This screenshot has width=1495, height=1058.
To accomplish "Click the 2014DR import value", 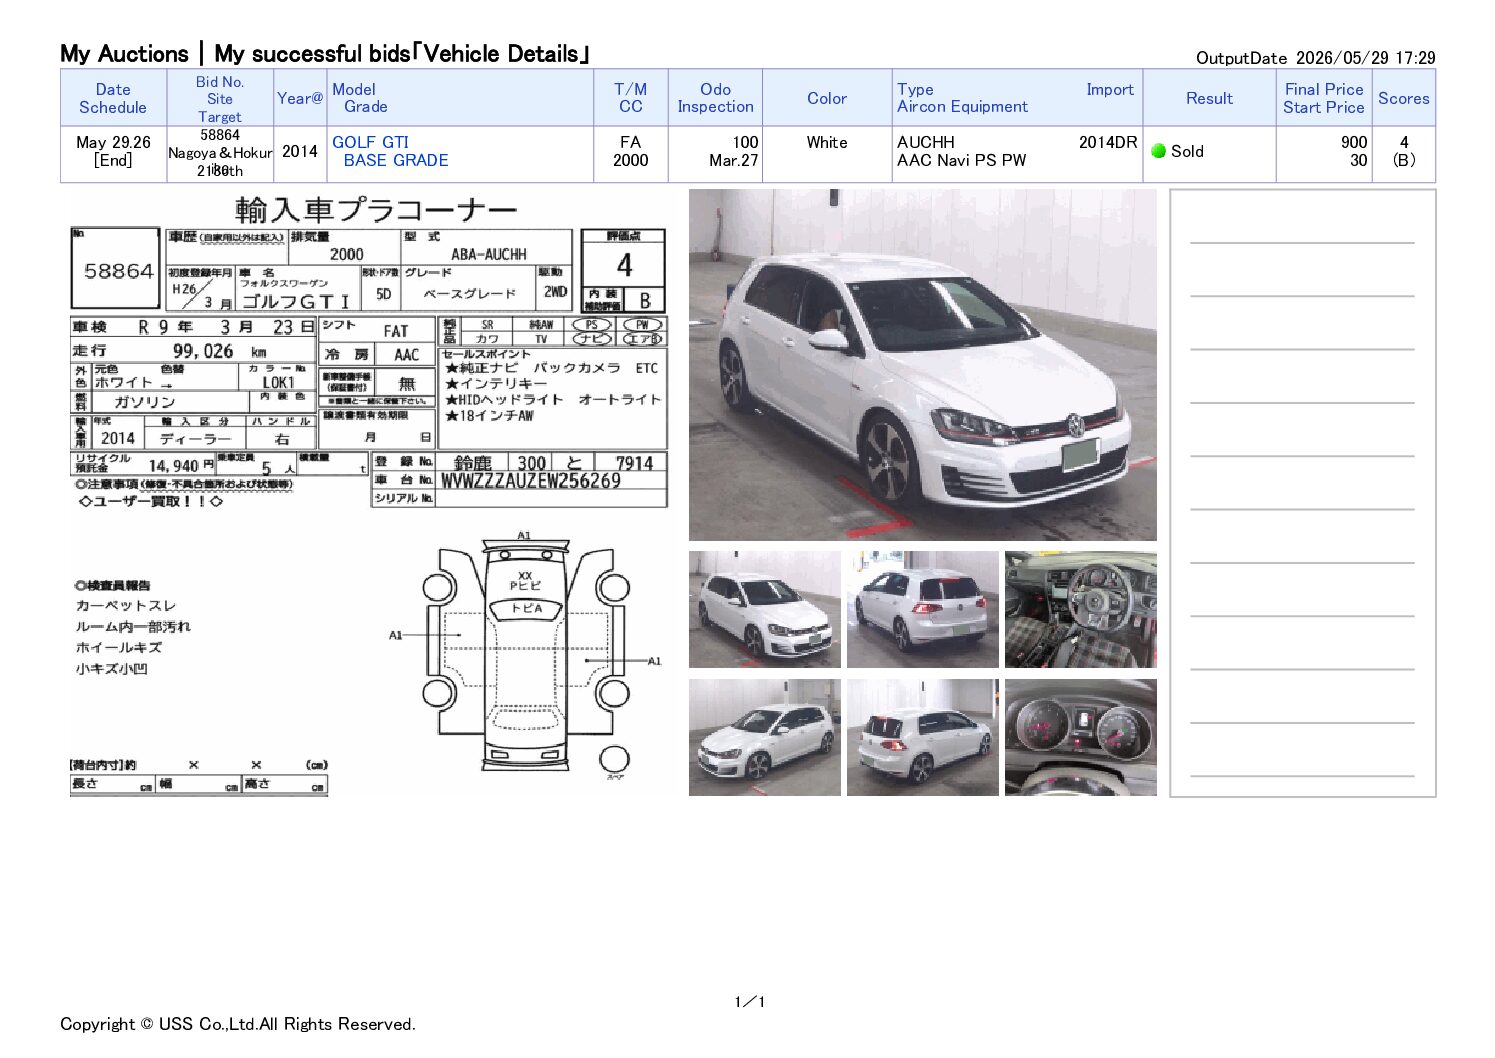I will pyautogui.click(x=1108, y=142).
